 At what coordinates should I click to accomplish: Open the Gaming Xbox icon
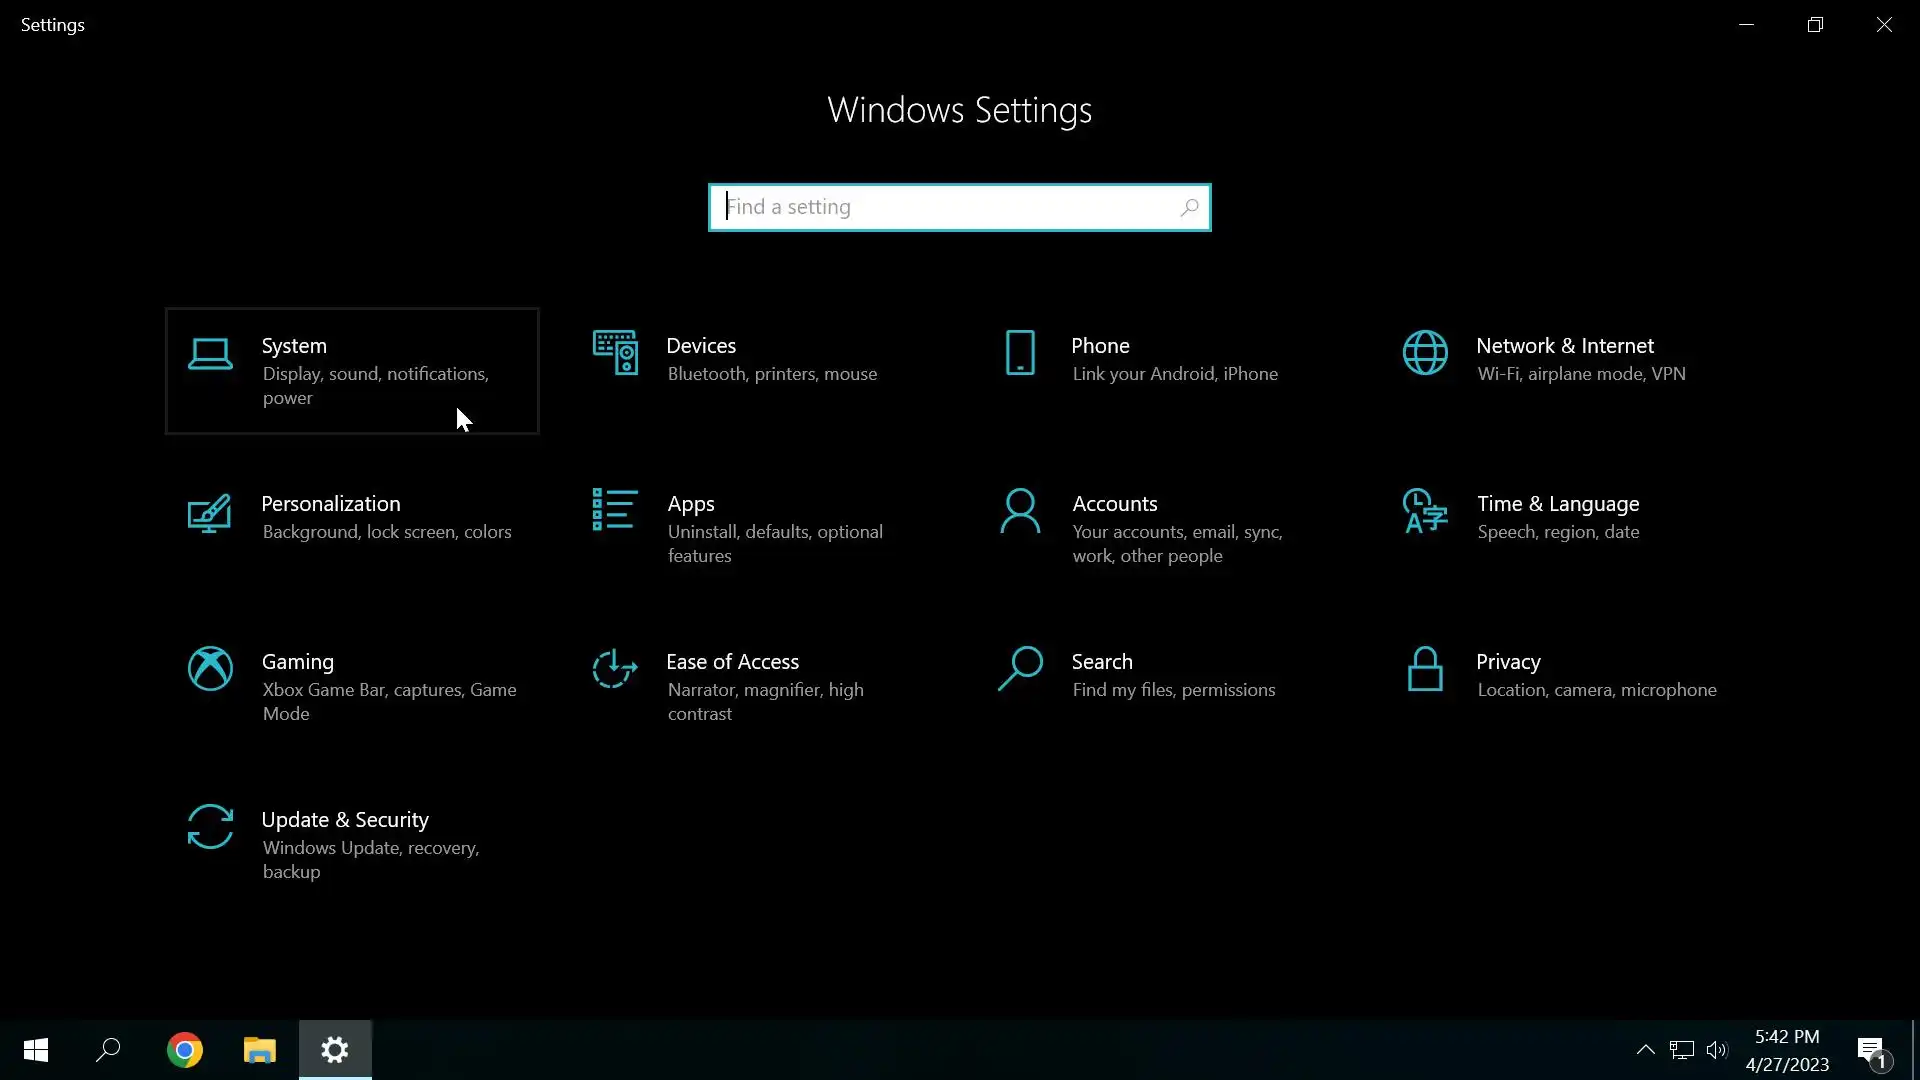tap(210, 669)
